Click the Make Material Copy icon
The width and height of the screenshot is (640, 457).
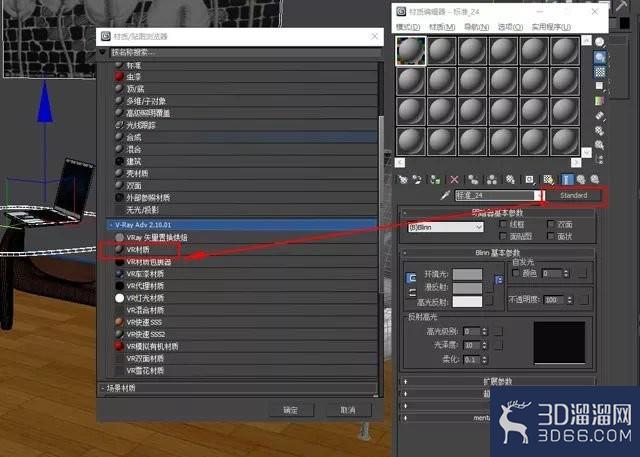point(473,179)
